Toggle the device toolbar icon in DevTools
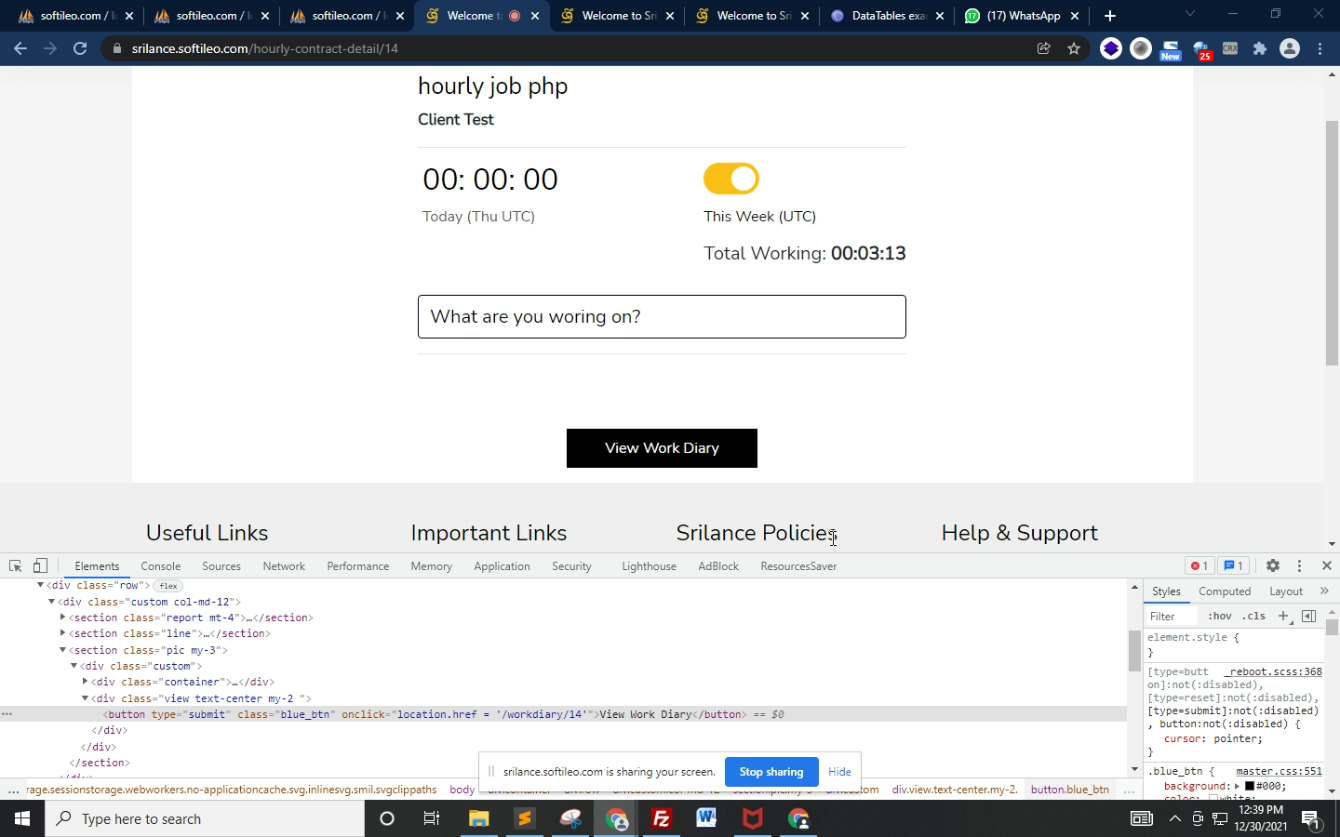1340x837 pixels. pyautogui.click(x=40, y=566)
